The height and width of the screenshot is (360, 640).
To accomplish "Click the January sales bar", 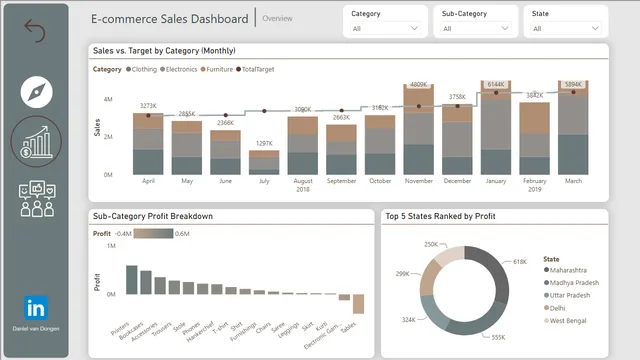I will pos(496,128).
